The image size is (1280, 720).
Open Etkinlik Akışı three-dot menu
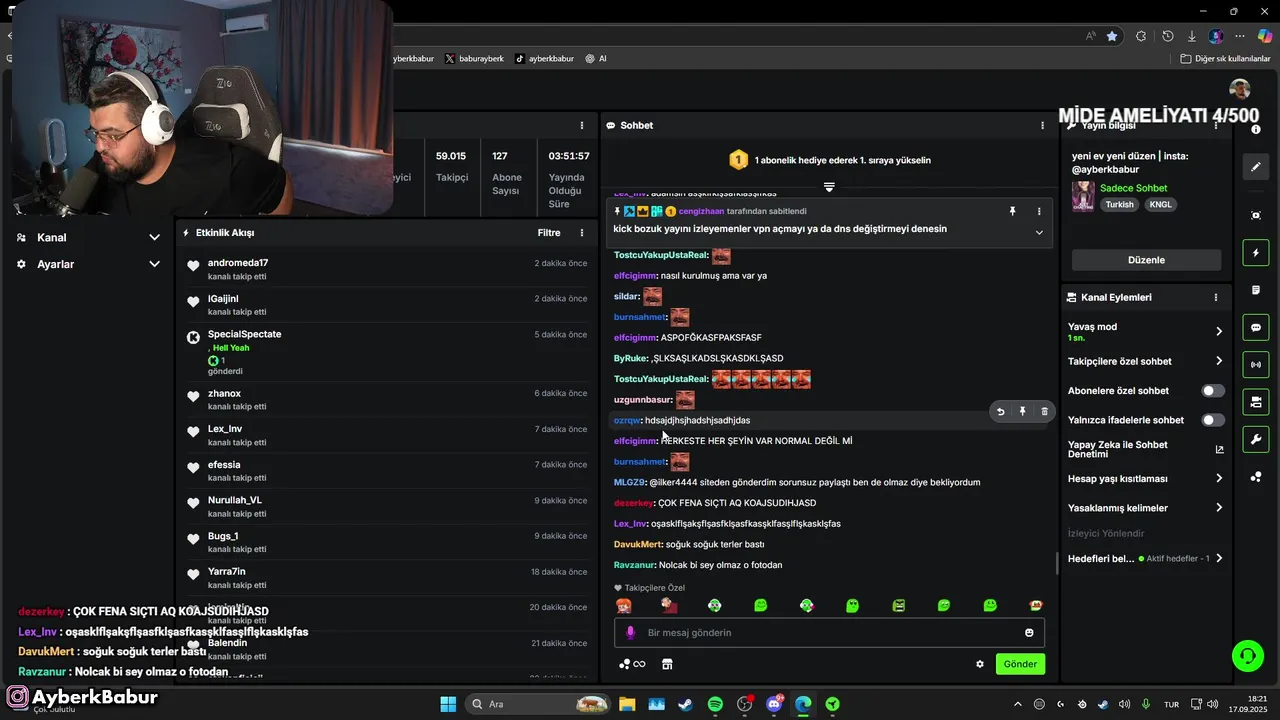582,233
